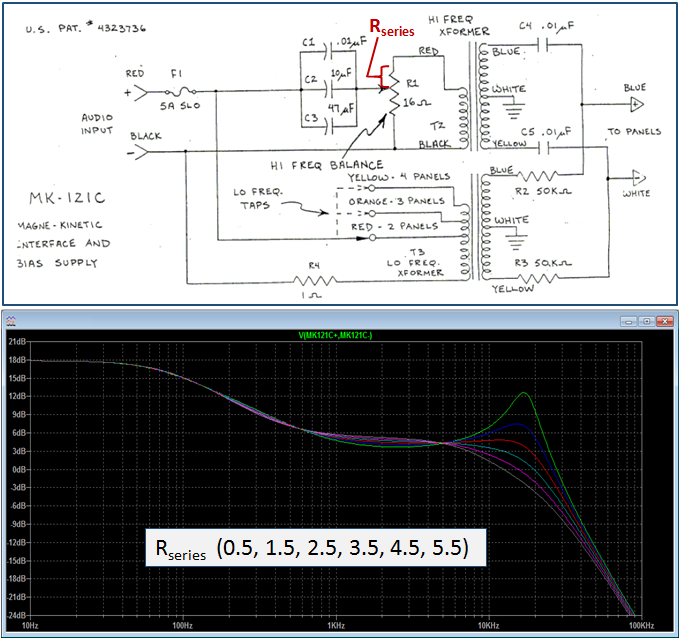680x639 pixels.
Task: Click the 18dB axis label
Action: [17, 360]
